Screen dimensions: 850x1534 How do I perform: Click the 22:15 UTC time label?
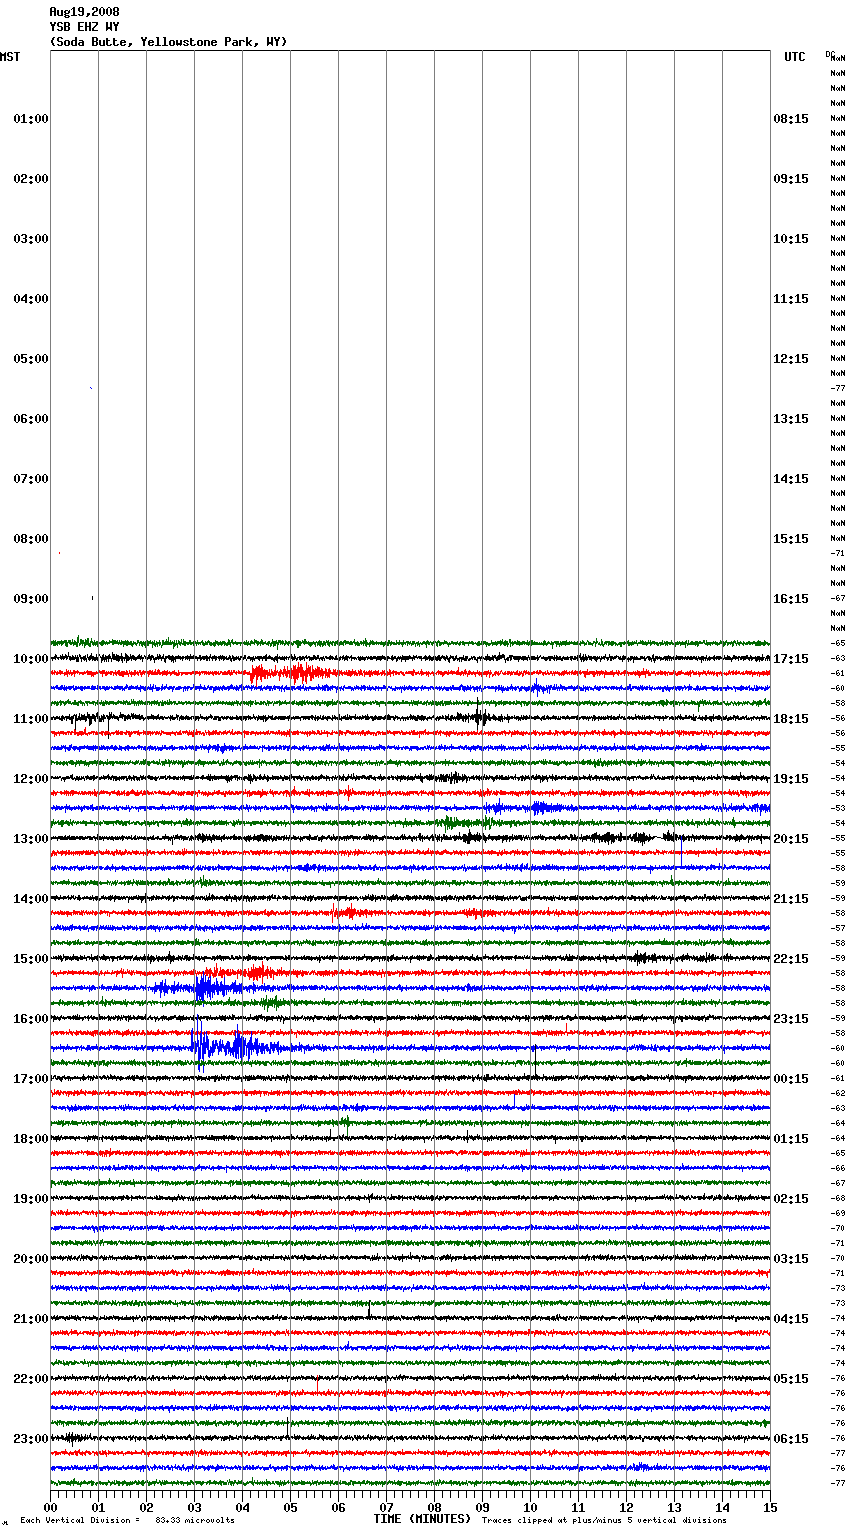click(791, 959)
